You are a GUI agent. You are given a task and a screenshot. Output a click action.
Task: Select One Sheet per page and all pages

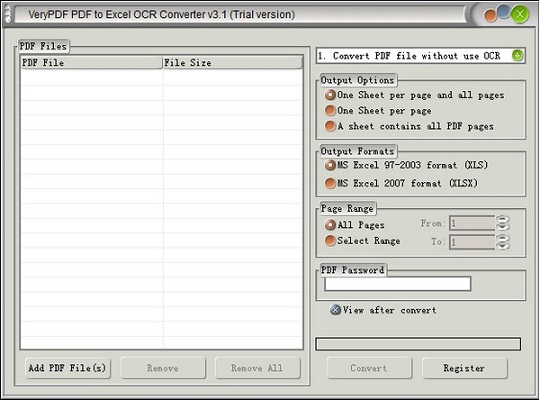[414, 95]
